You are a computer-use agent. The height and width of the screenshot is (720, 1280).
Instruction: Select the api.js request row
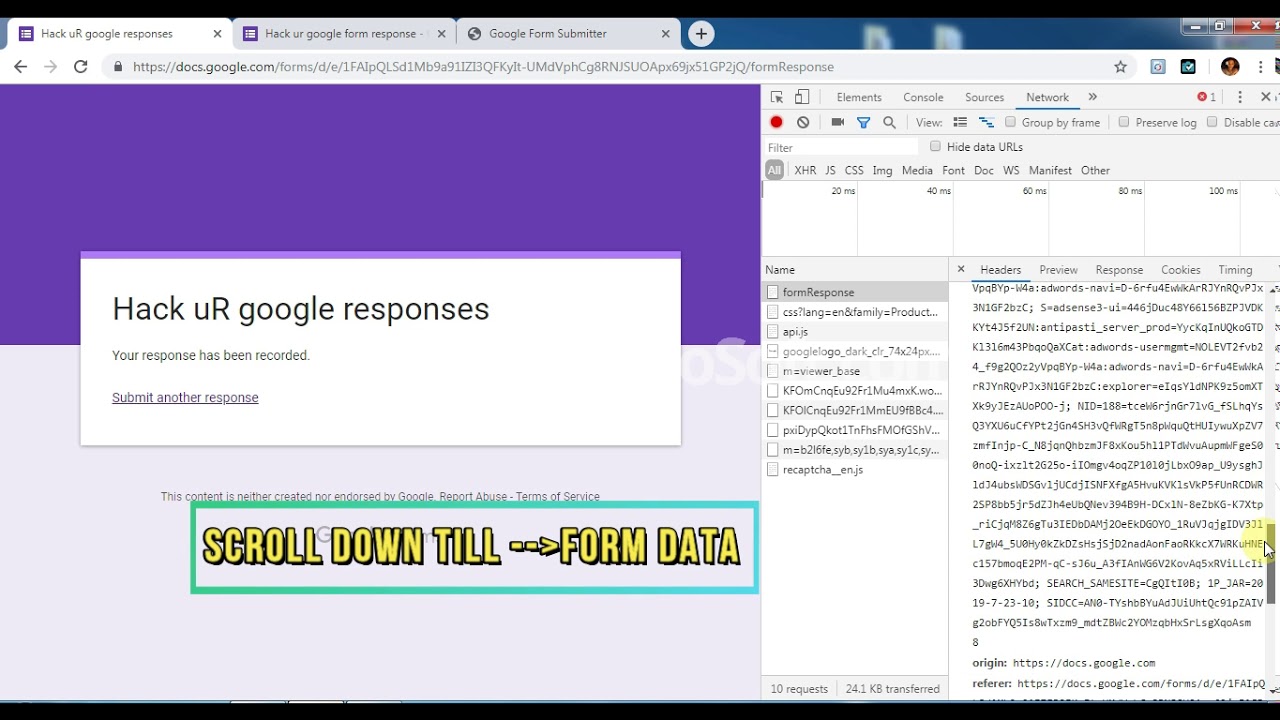[855, 332]
